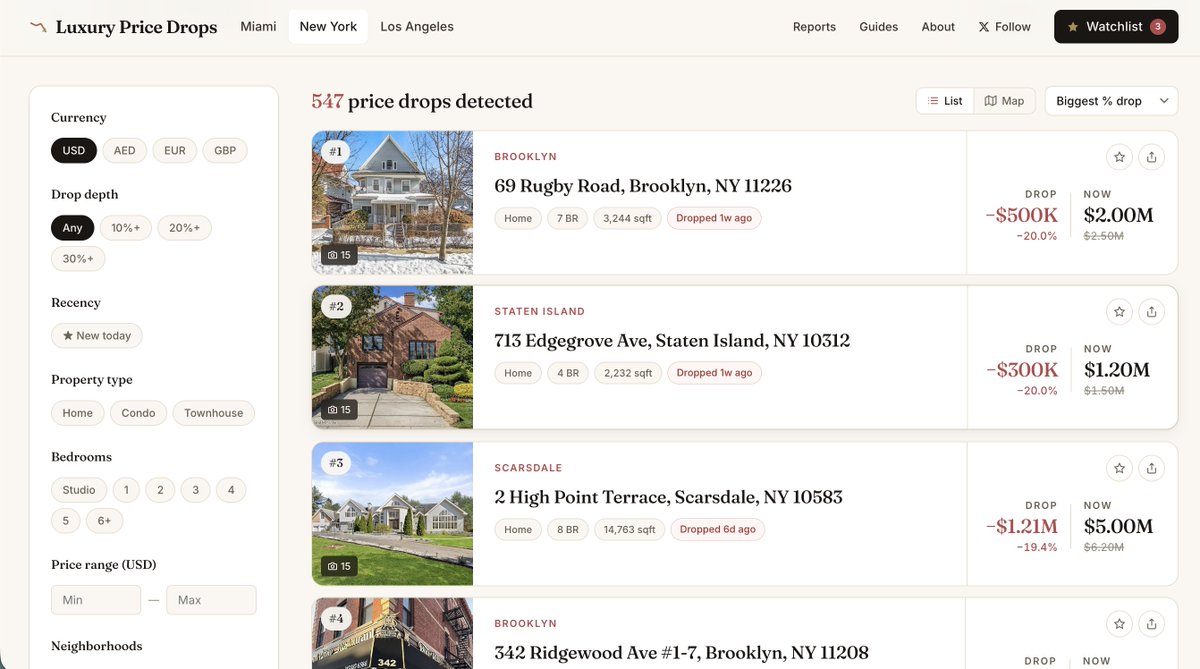Image resolution: width=1200 pixels, height=669 pixels.
Task: Toggle the New today recency filter
Action: pyautogui.click(x=97, y=336)
